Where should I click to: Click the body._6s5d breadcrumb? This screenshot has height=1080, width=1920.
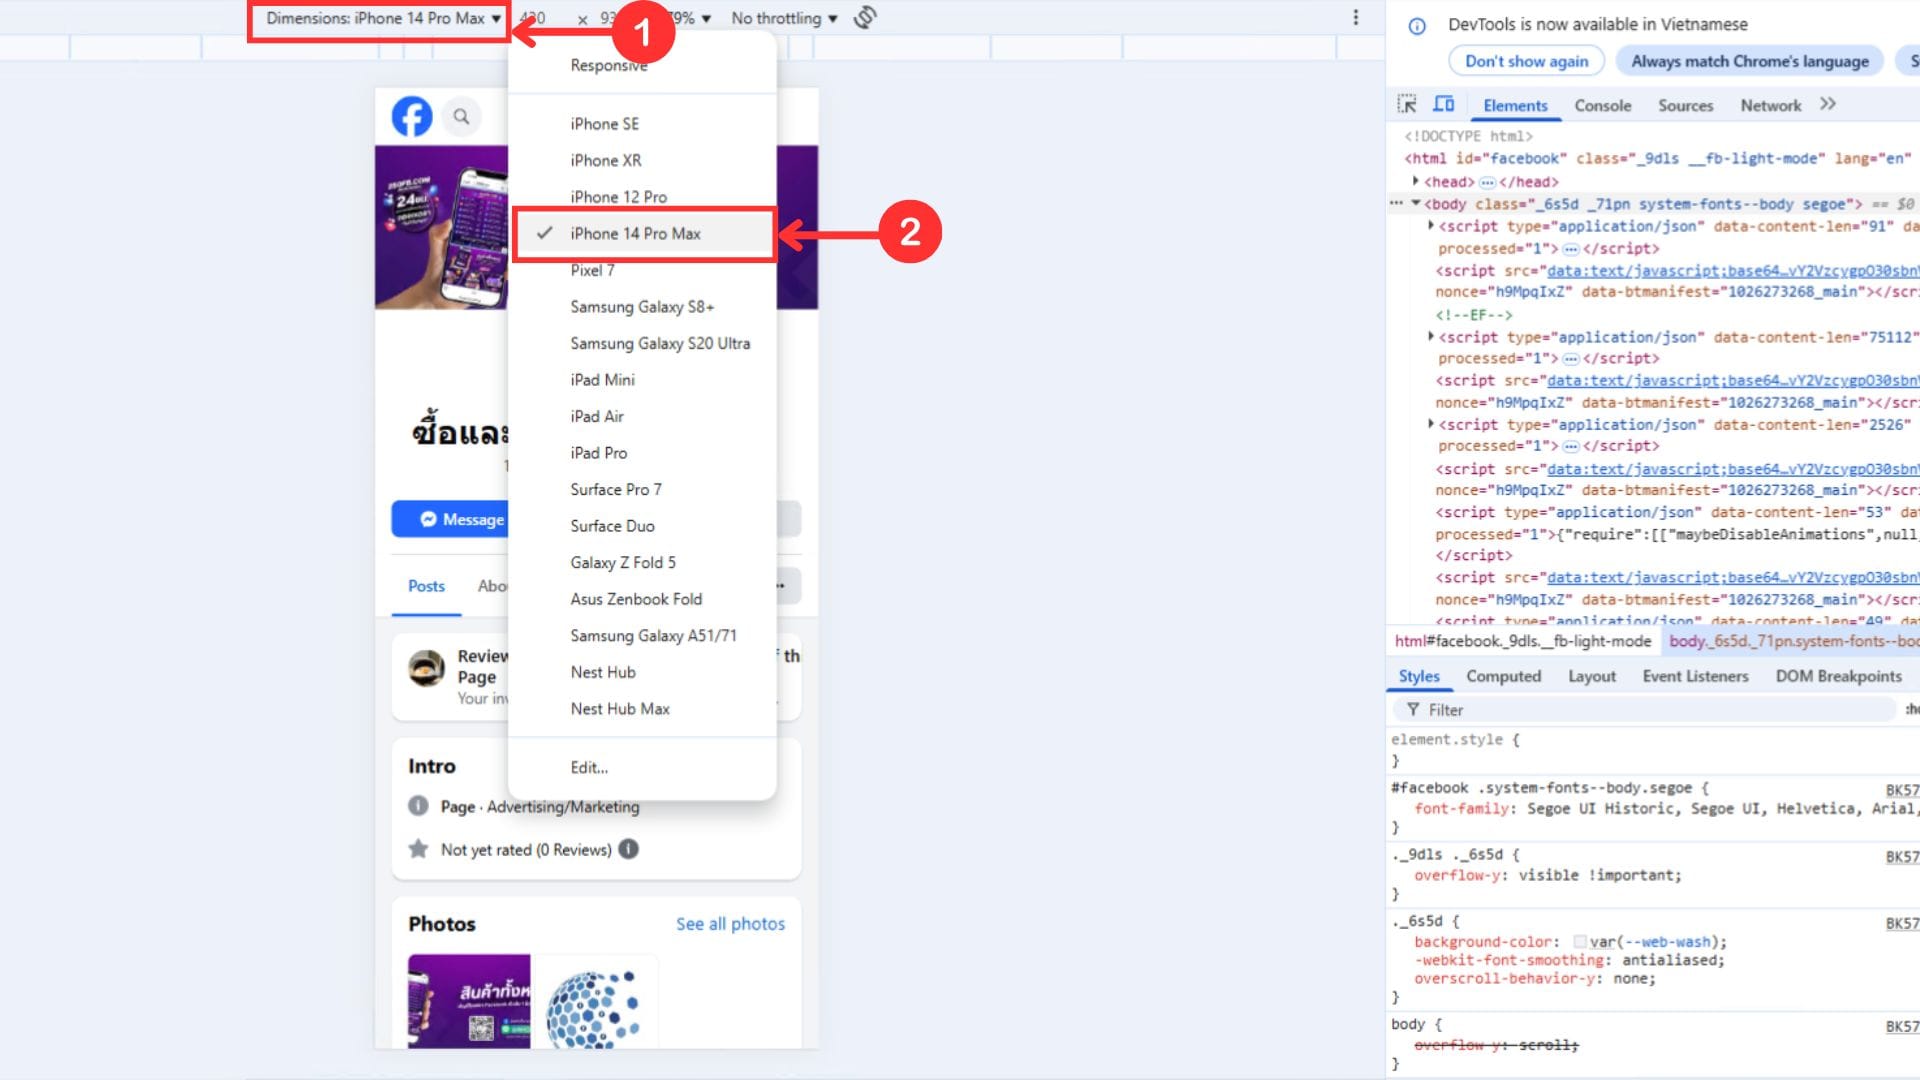point(1793,641)
